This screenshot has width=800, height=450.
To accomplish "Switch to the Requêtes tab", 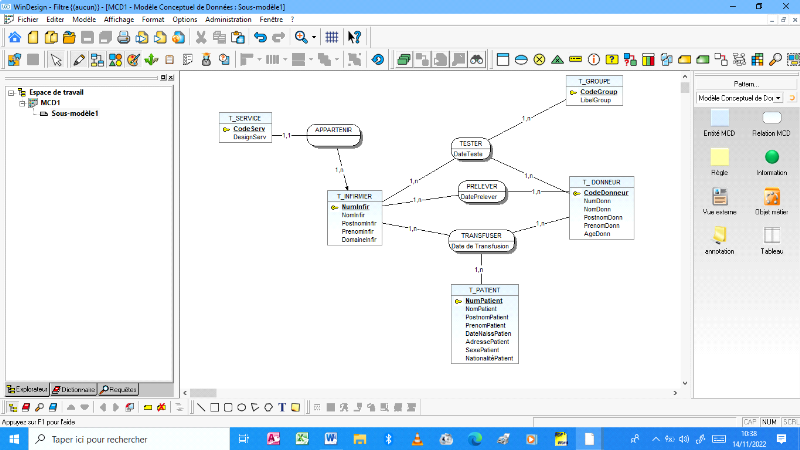I will click(x=118, y=388).
